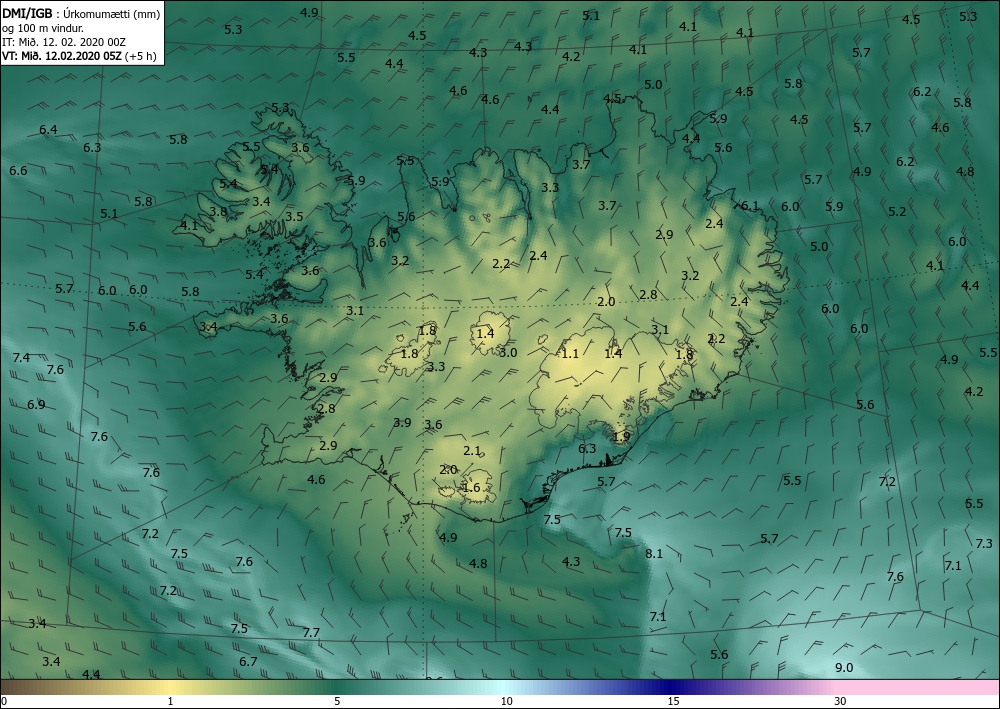This screenshot has height=709, width=1000.
Task: Click the 'DMI/IGB : Úrkomumætti (mm)' title text
Action: click(x=81, y=13)
